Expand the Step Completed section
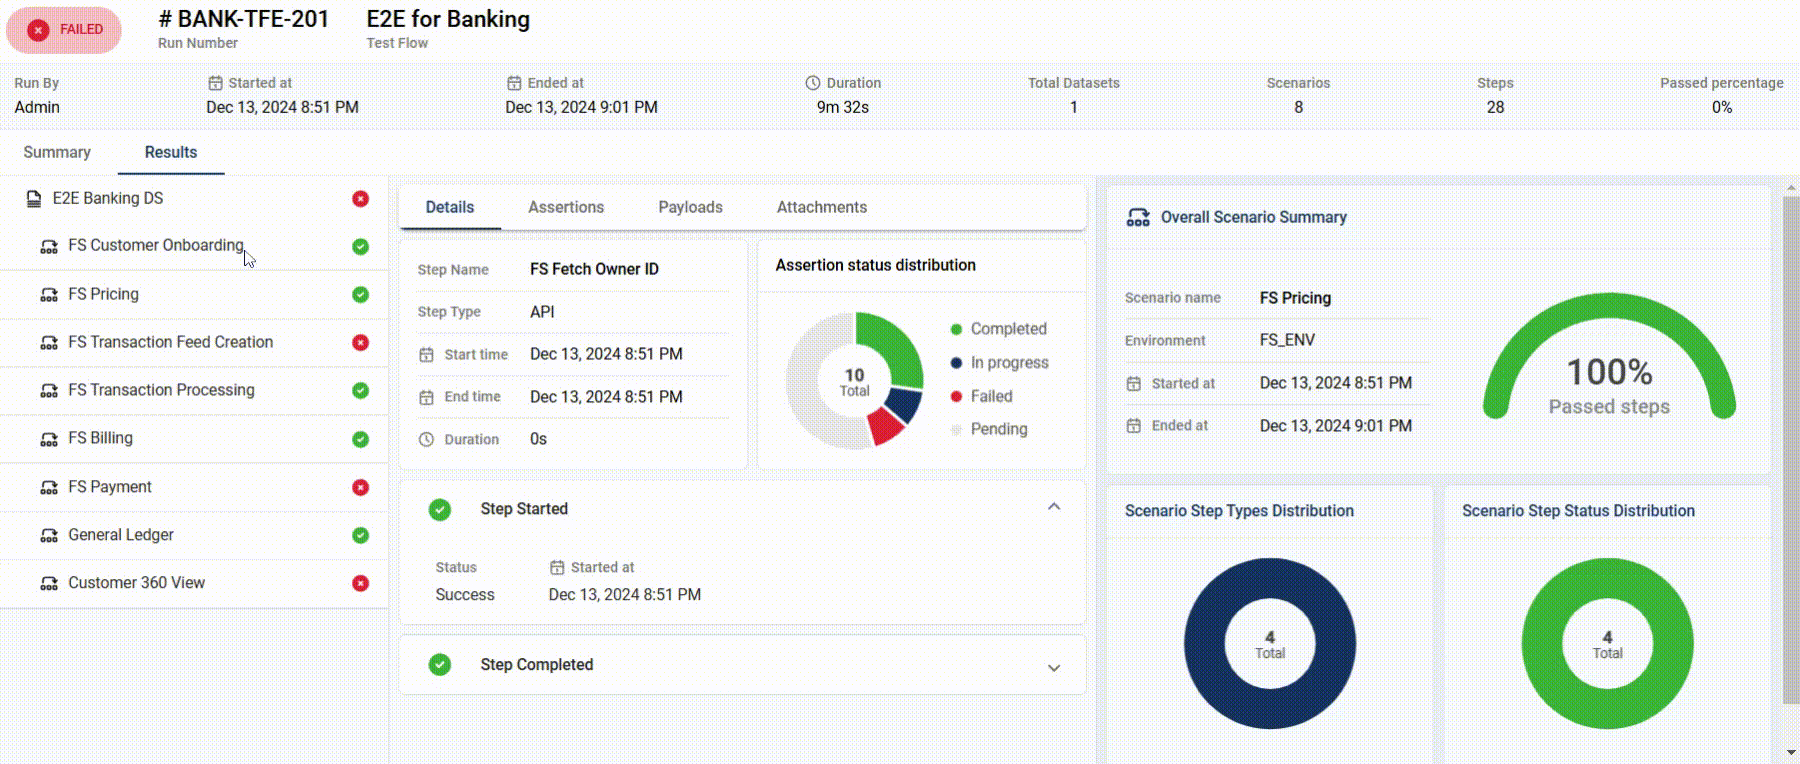The width and height of the screenshot is (1800, 764). click(1054, 668)
